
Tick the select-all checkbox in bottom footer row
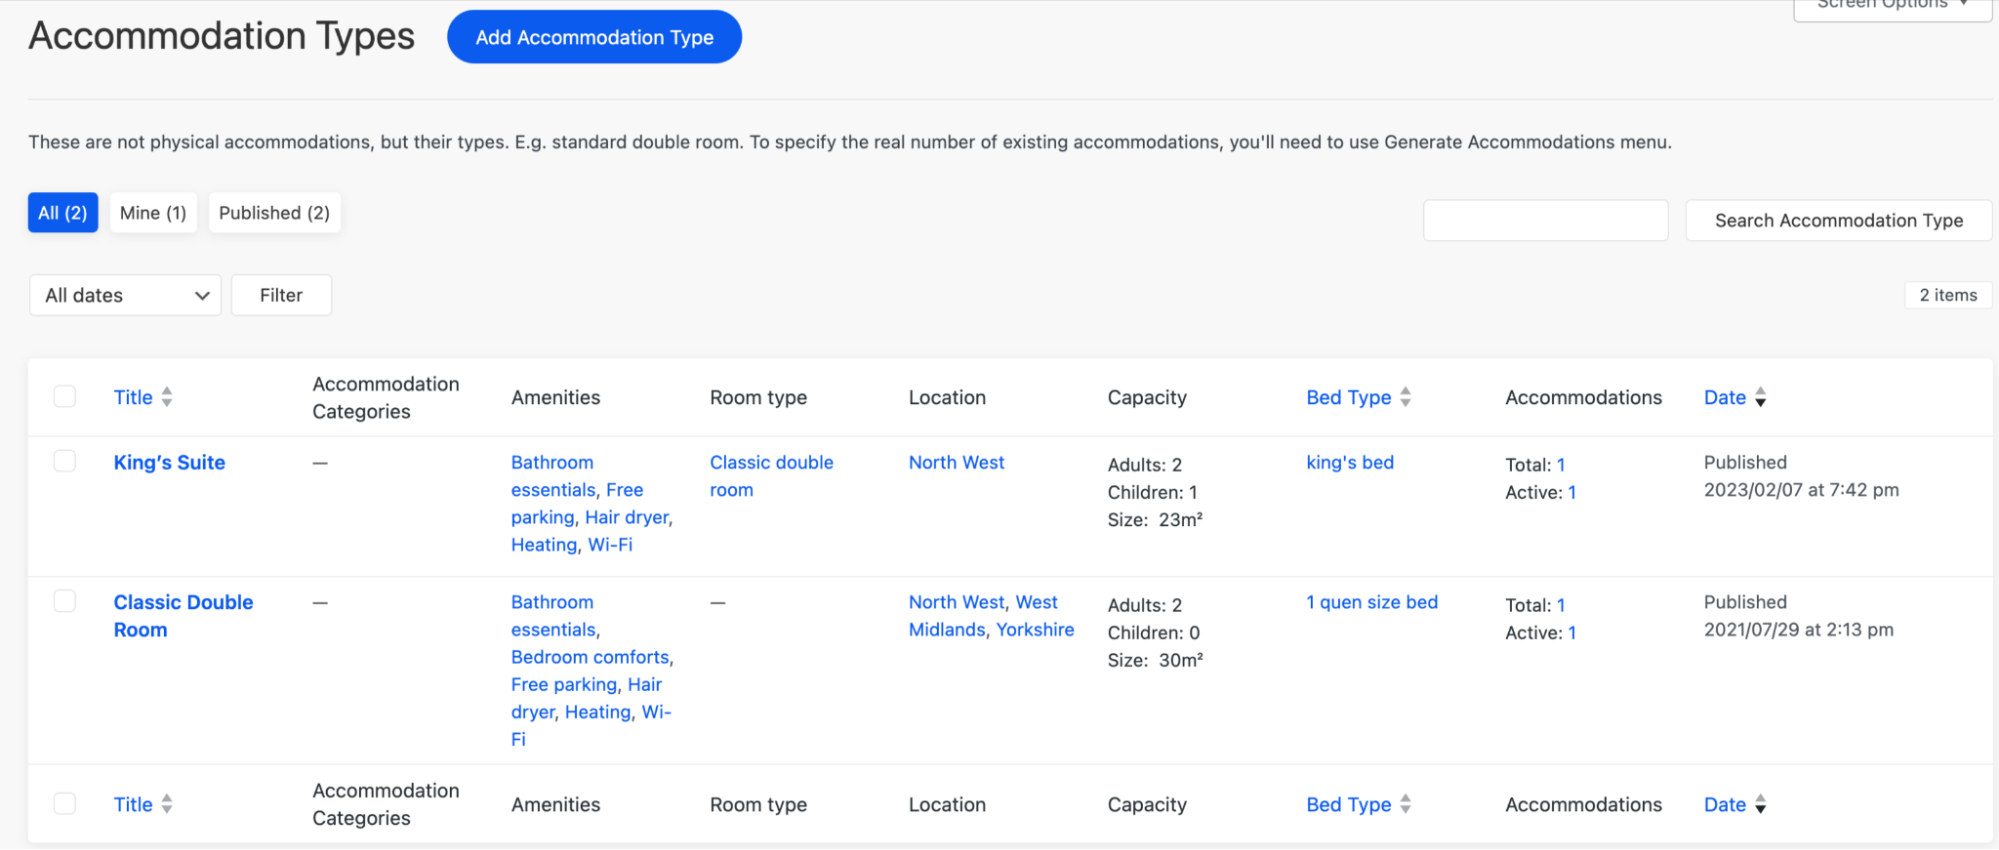[x=65, y=803]
